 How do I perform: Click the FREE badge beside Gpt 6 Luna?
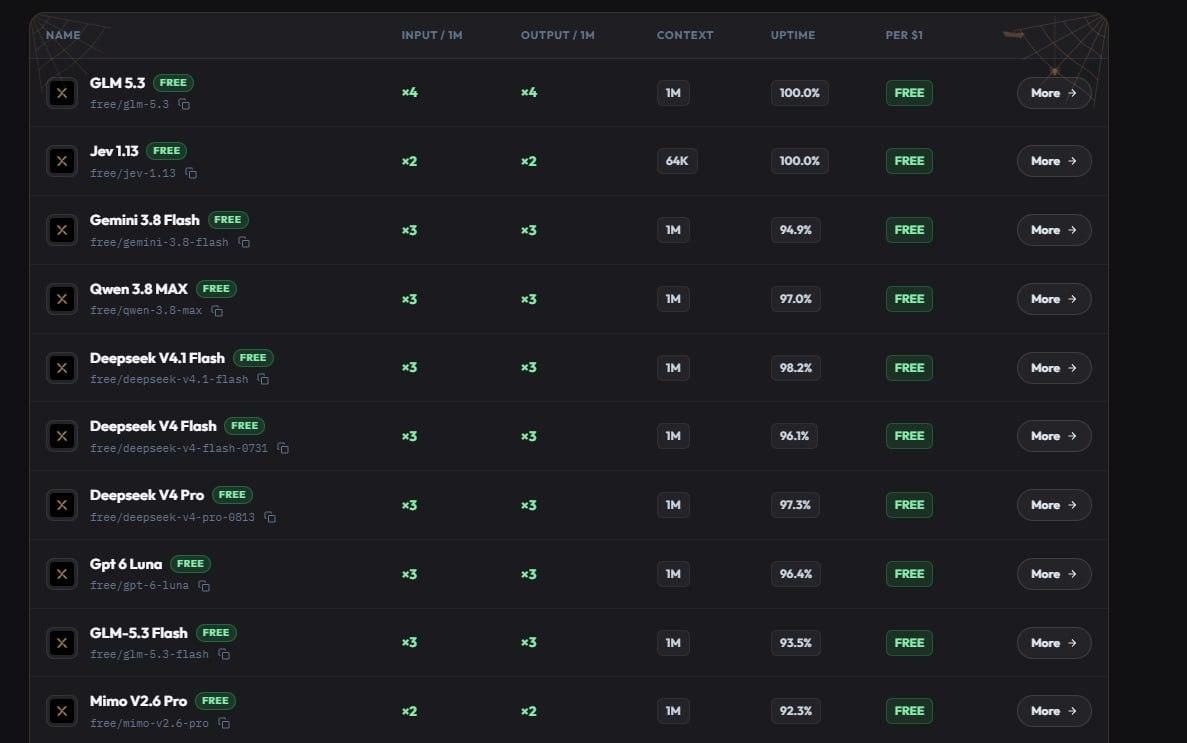(190, 564)
